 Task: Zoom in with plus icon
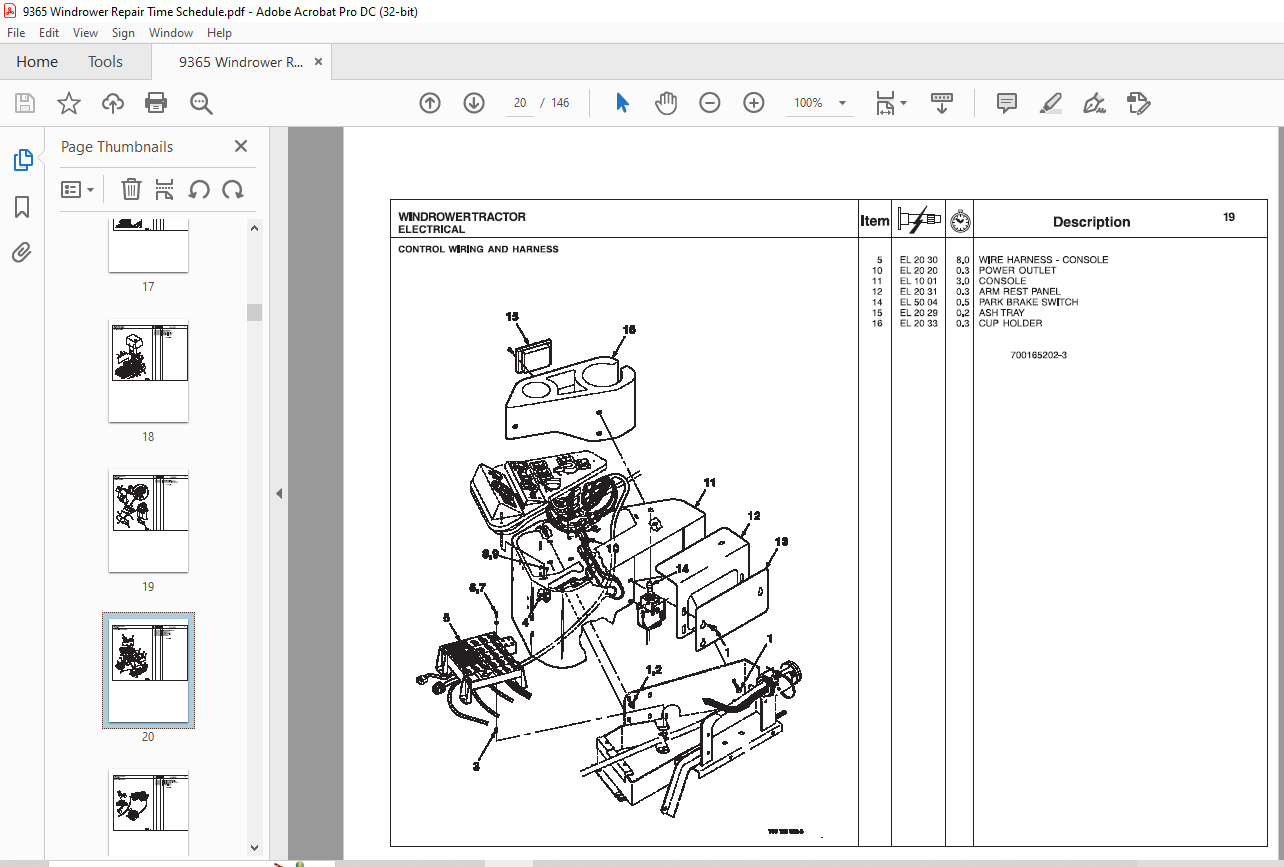pos(754,103)
